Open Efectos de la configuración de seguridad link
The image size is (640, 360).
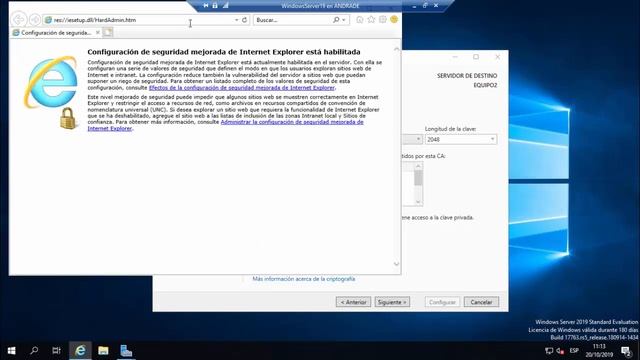(242, 88)
